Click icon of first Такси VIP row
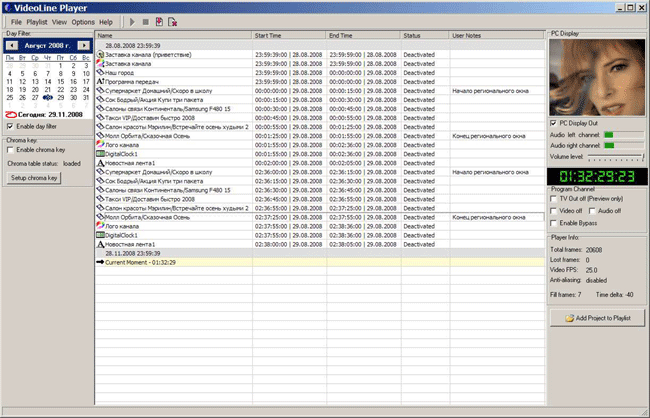The image size is (650, 418). 100,118
